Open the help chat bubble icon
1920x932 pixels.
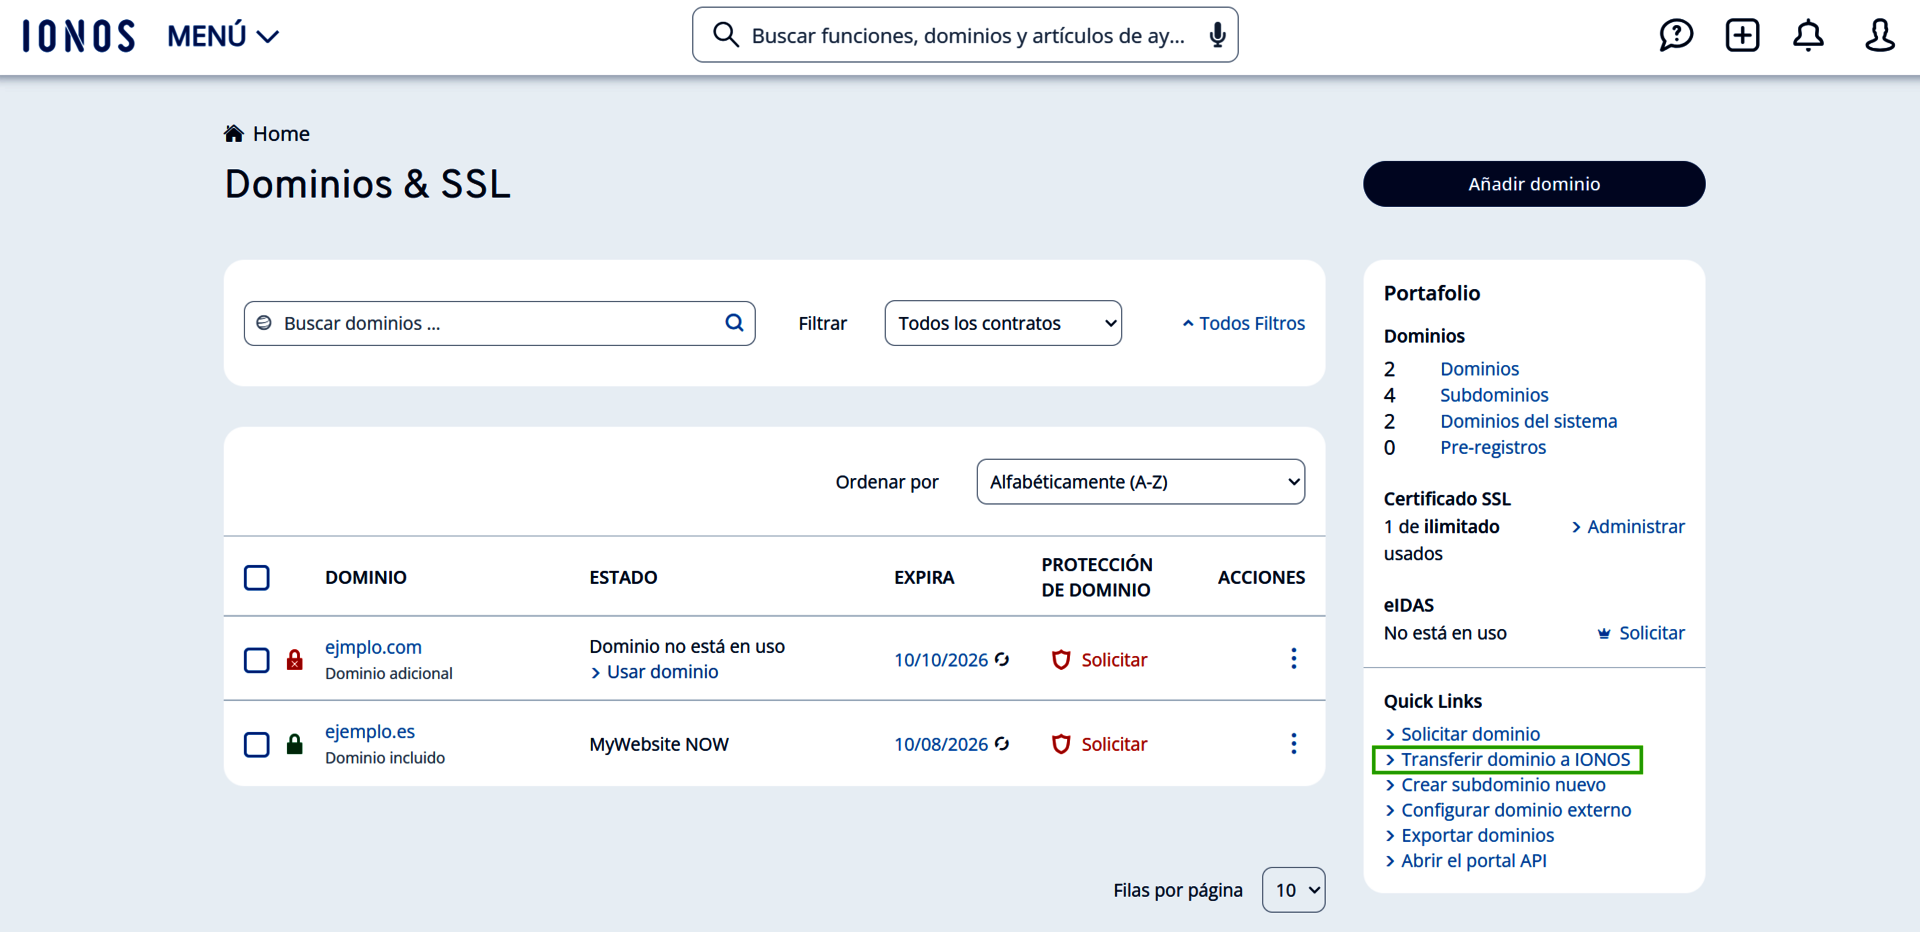[x=1677, y=35]
